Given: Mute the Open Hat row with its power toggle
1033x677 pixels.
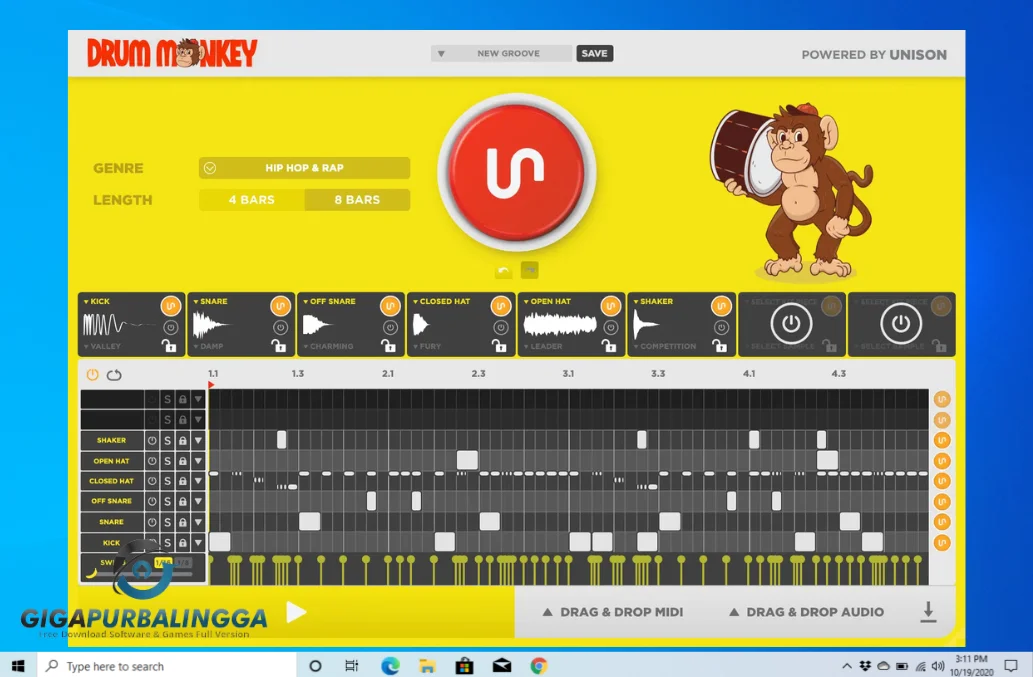Looking at the screenshot, I should point(152,461).
